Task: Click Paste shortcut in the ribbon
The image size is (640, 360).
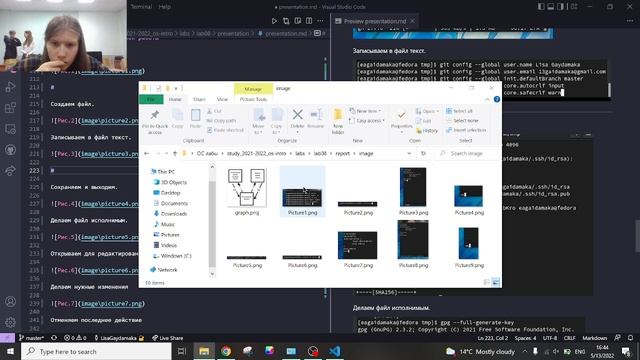Action: (x=225, y=130)
